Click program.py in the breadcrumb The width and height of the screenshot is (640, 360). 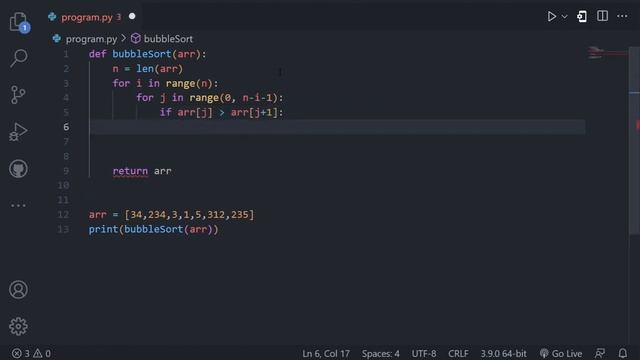(91, 39)
